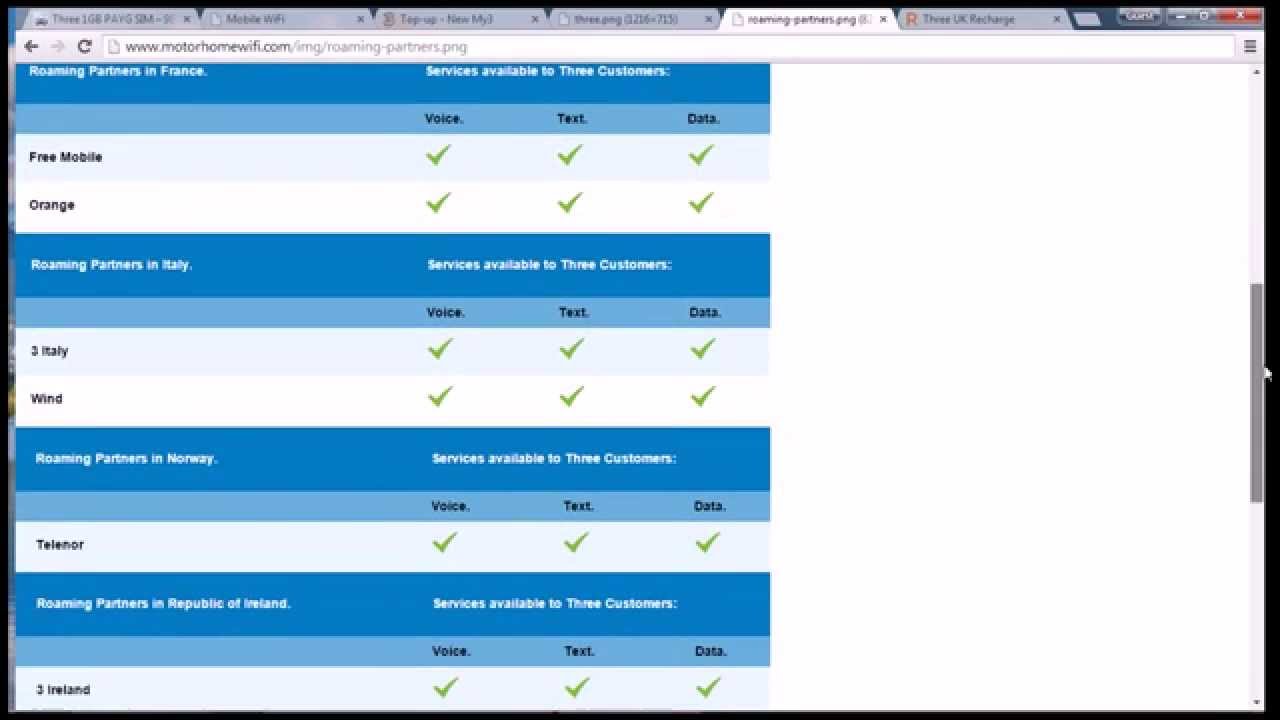Image resolution: width=1280 pixels, height=720 pixels.
Task: Close the Three UK Recharge tab
Action: click(x=1057, y=19)
